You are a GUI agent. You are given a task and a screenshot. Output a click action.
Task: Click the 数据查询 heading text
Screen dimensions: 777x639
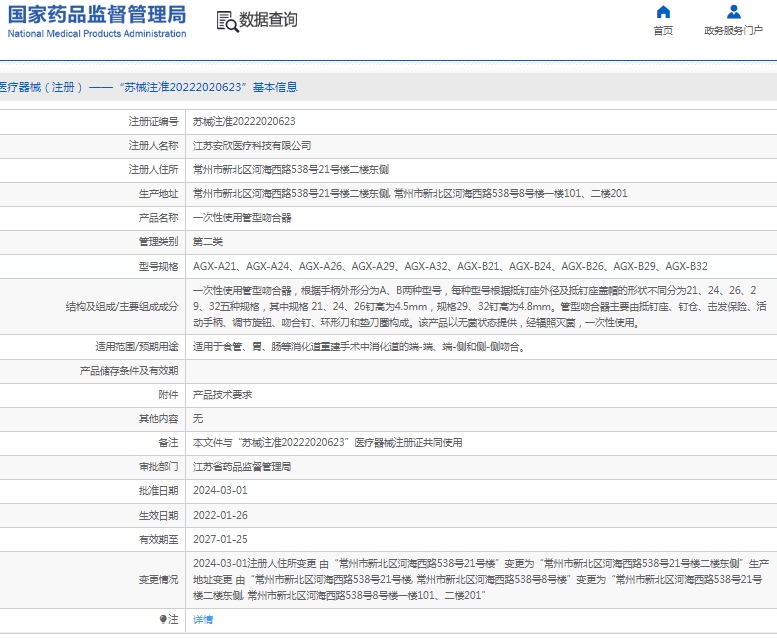tap(268, 20)
